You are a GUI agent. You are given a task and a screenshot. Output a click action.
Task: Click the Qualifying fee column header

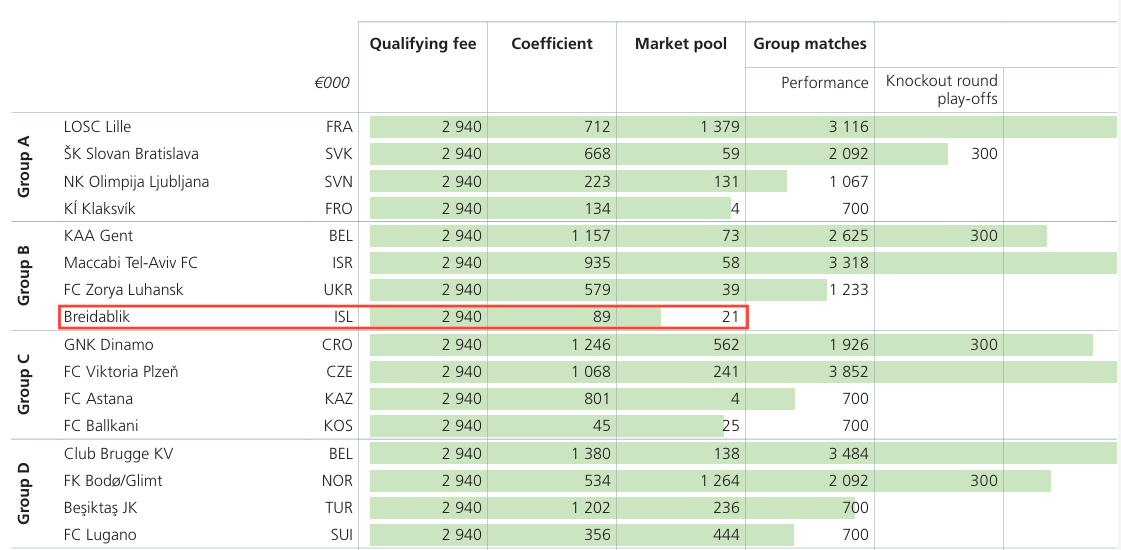[423, 44]
